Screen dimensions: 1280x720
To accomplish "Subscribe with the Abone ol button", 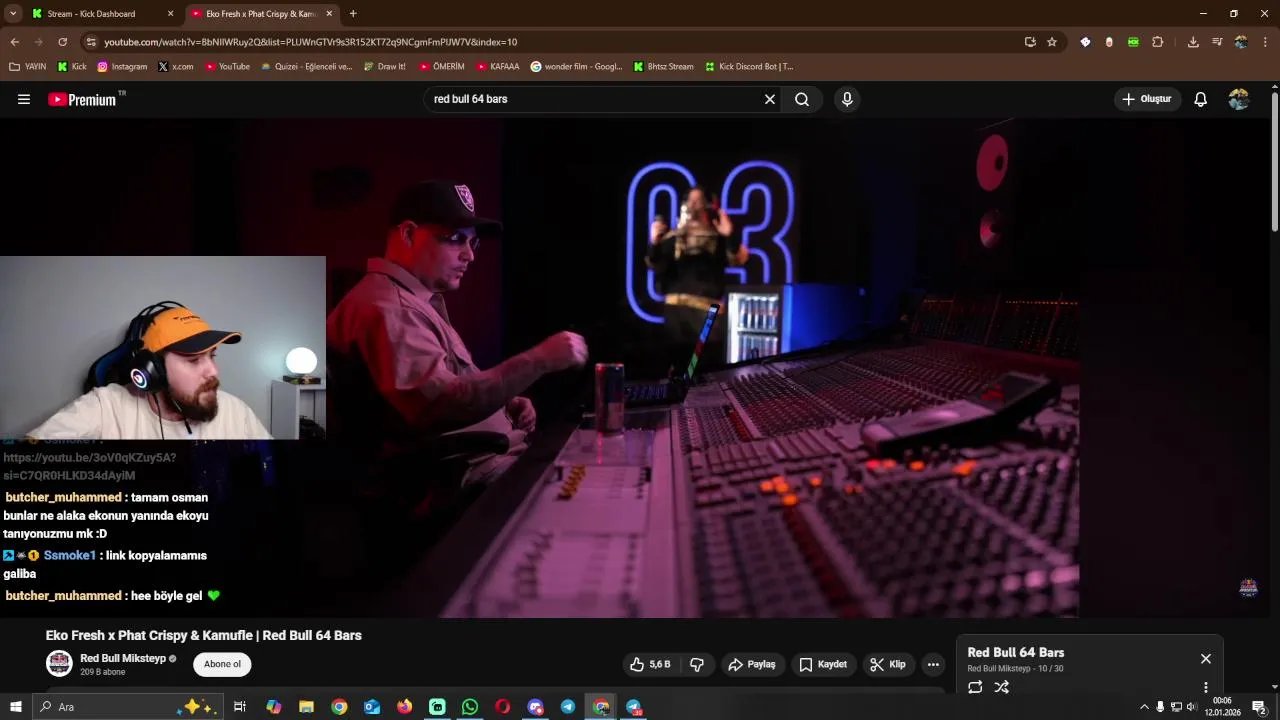I will coord(222,664).
